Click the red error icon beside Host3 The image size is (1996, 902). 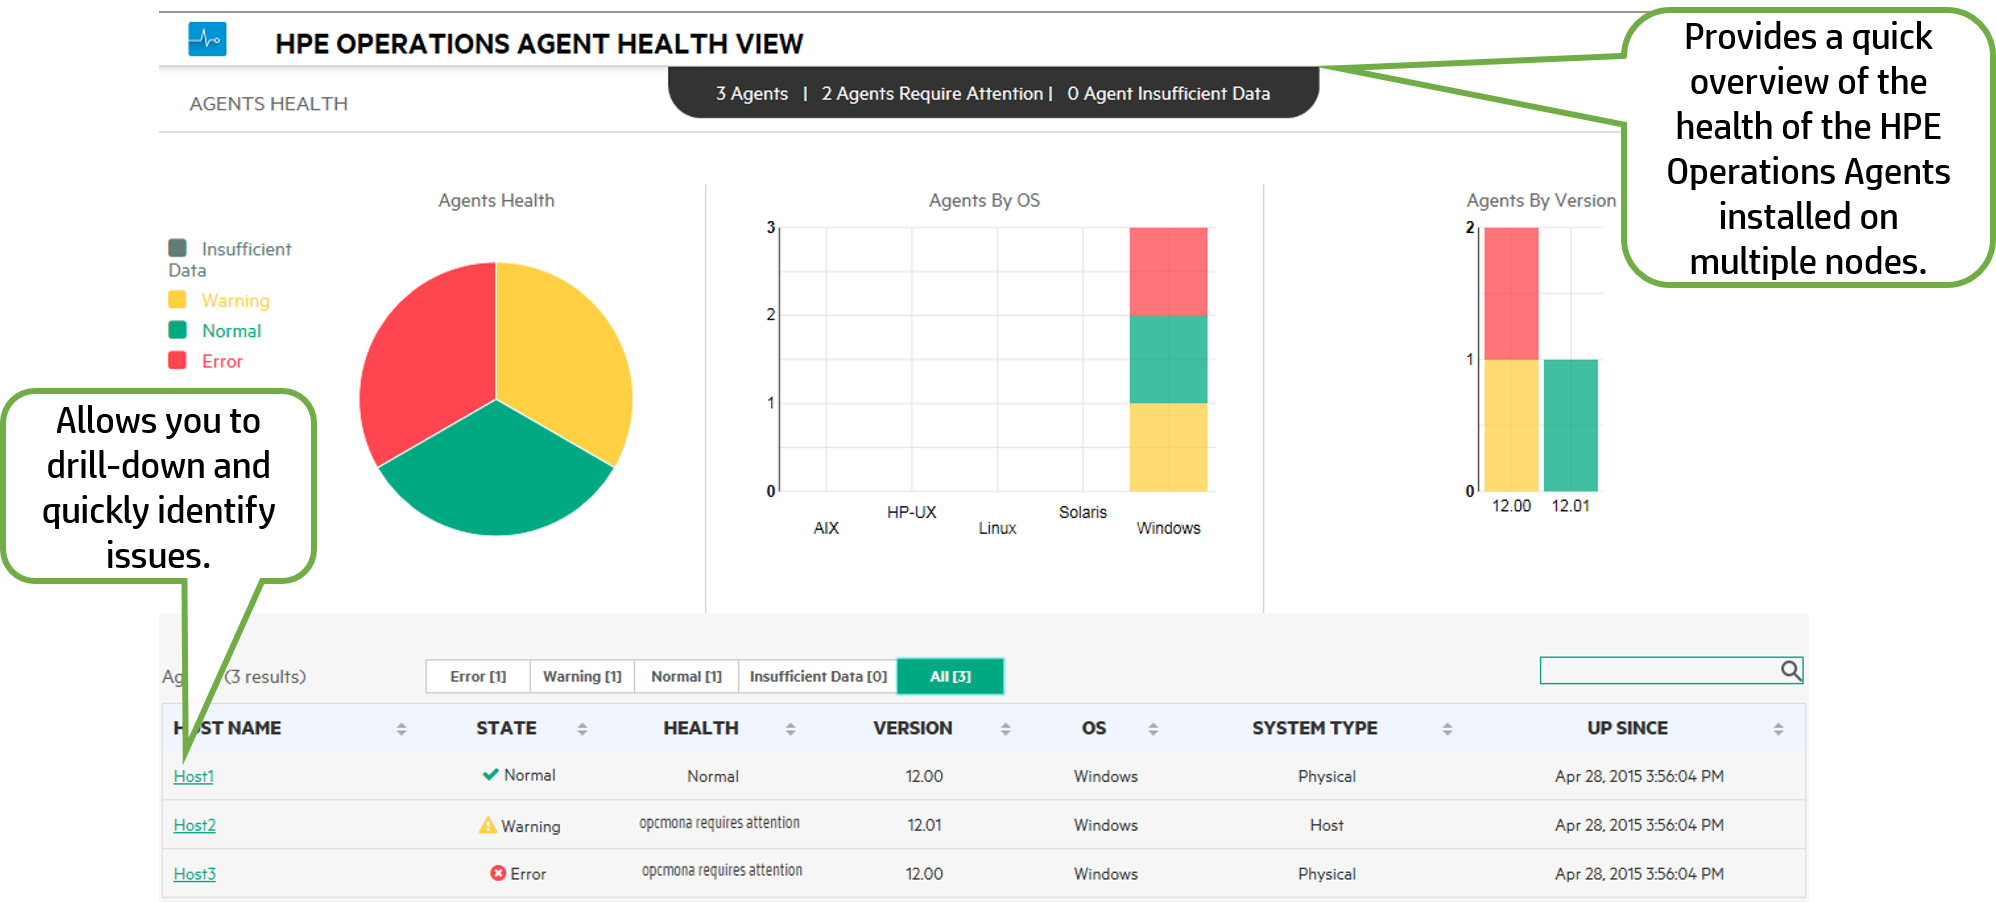click(497, 872)
